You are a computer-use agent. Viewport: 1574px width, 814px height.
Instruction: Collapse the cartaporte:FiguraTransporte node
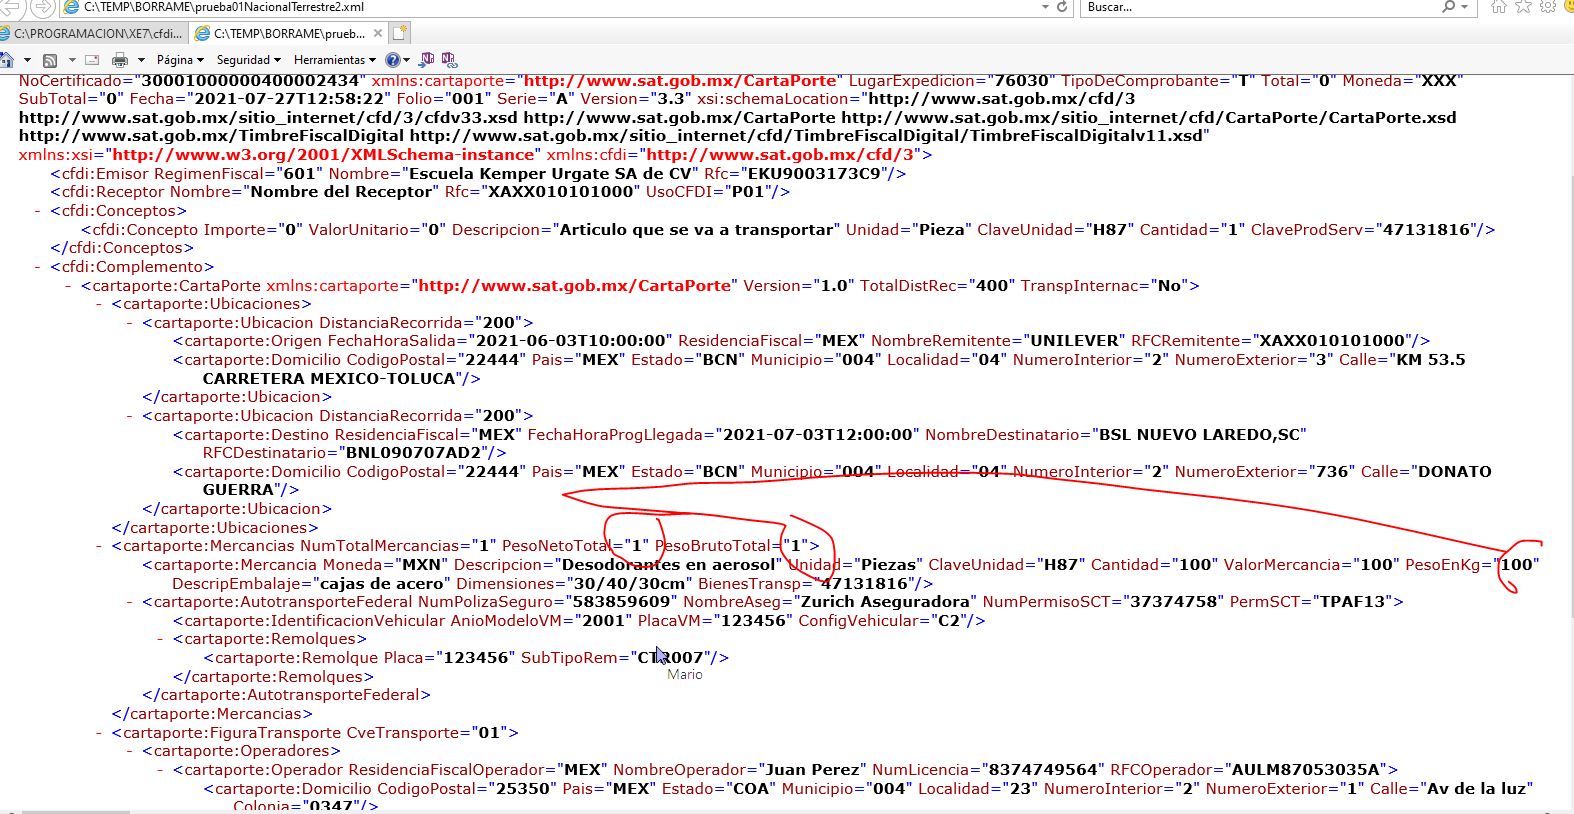pos(99,733)
